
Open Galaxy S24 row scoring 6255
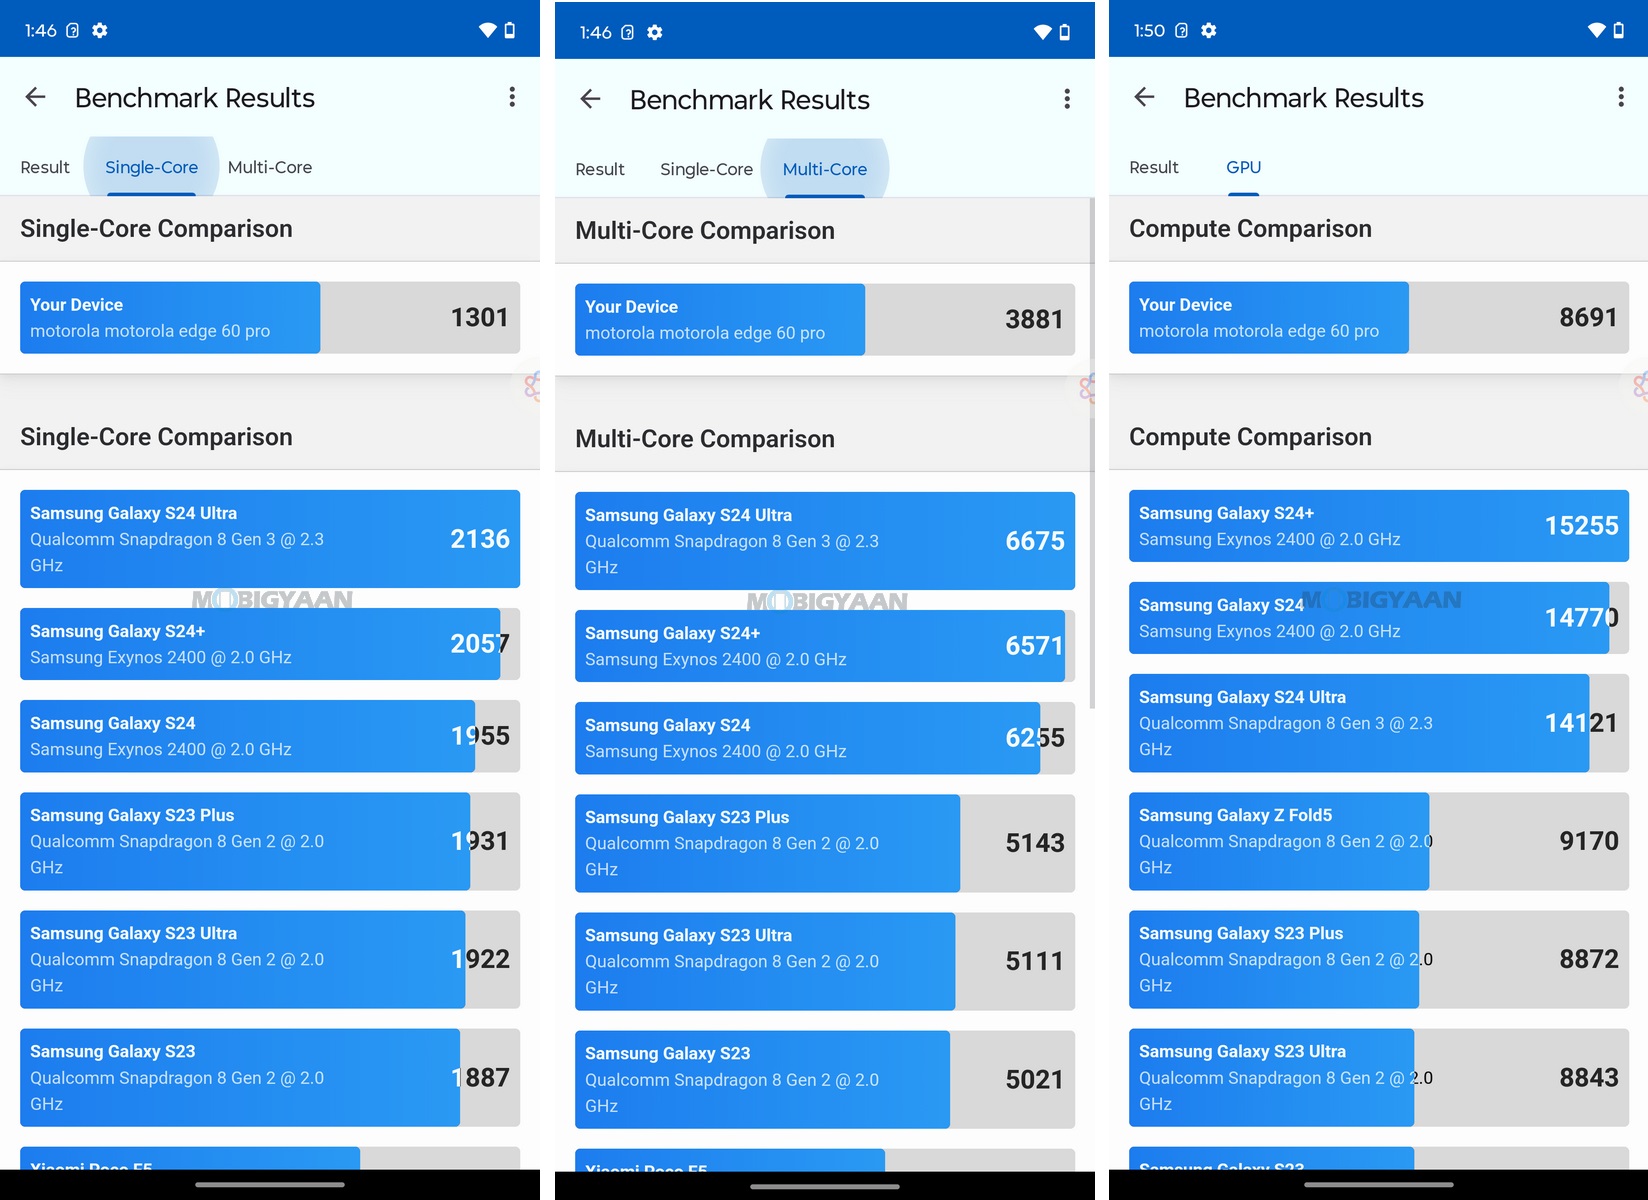(825, 738)
